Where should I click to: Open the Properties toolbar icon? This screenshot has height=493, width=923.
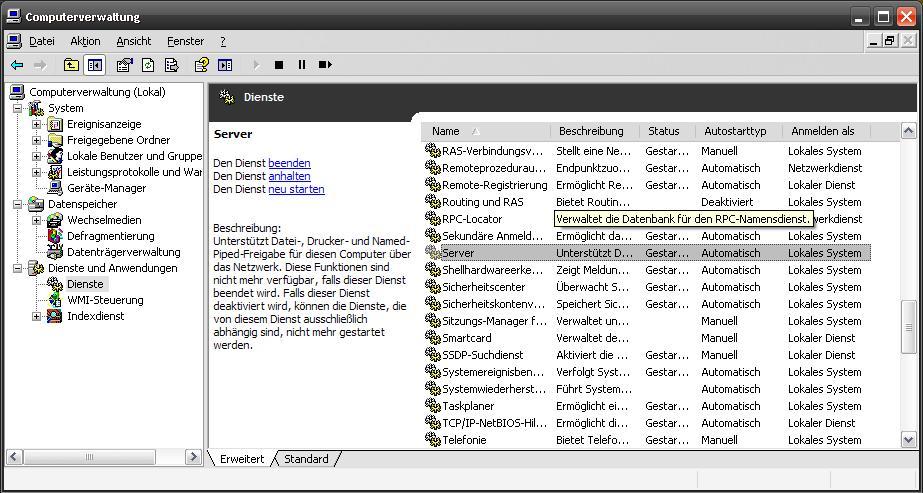(125, 65)
